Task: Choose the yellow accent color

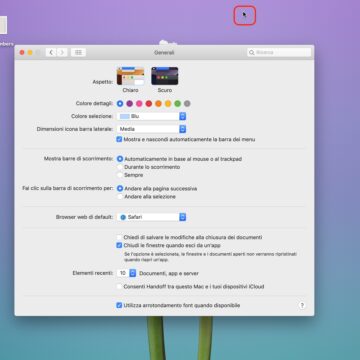Action: click(168, 104)
